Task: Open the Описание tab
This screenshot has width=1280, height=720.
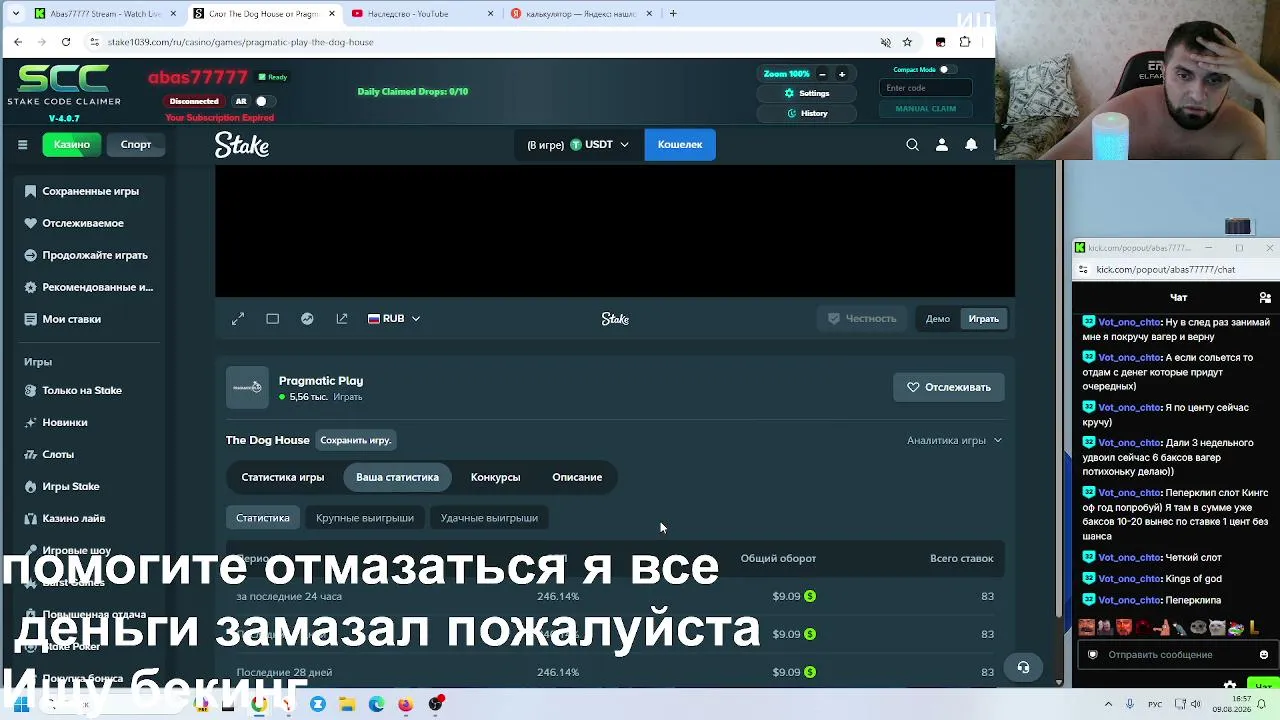Action: point(577,477)
